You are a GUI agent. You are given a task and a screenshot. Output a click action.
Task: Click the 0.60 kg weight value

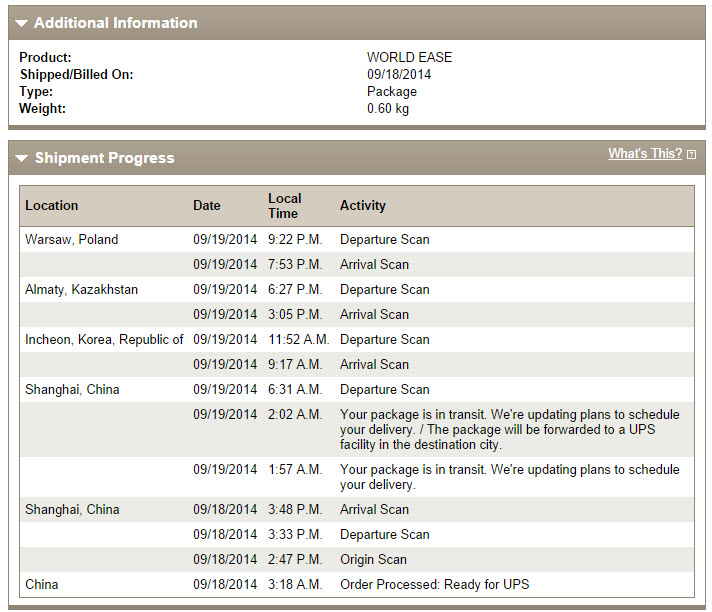coord(388,109)
